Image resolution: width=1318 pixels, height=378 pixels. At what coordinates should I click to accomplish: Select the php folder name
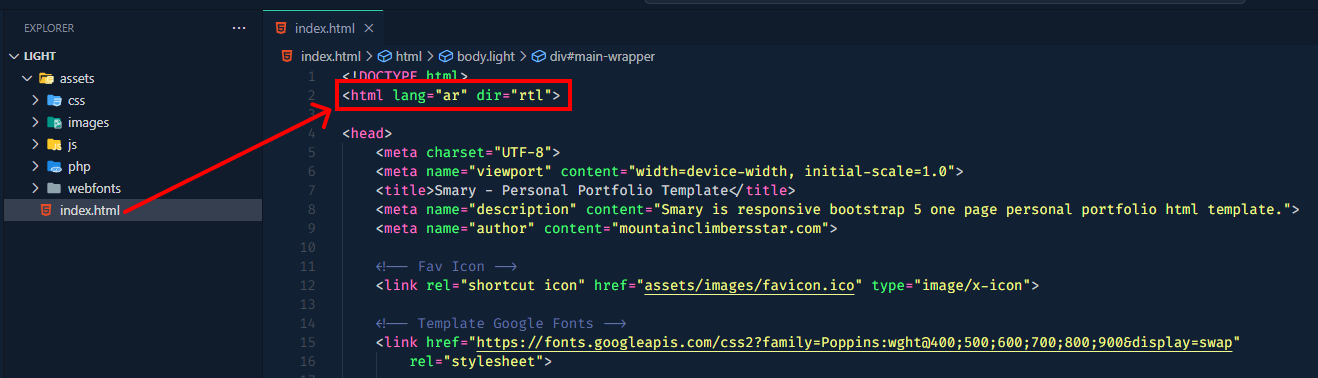79,166
